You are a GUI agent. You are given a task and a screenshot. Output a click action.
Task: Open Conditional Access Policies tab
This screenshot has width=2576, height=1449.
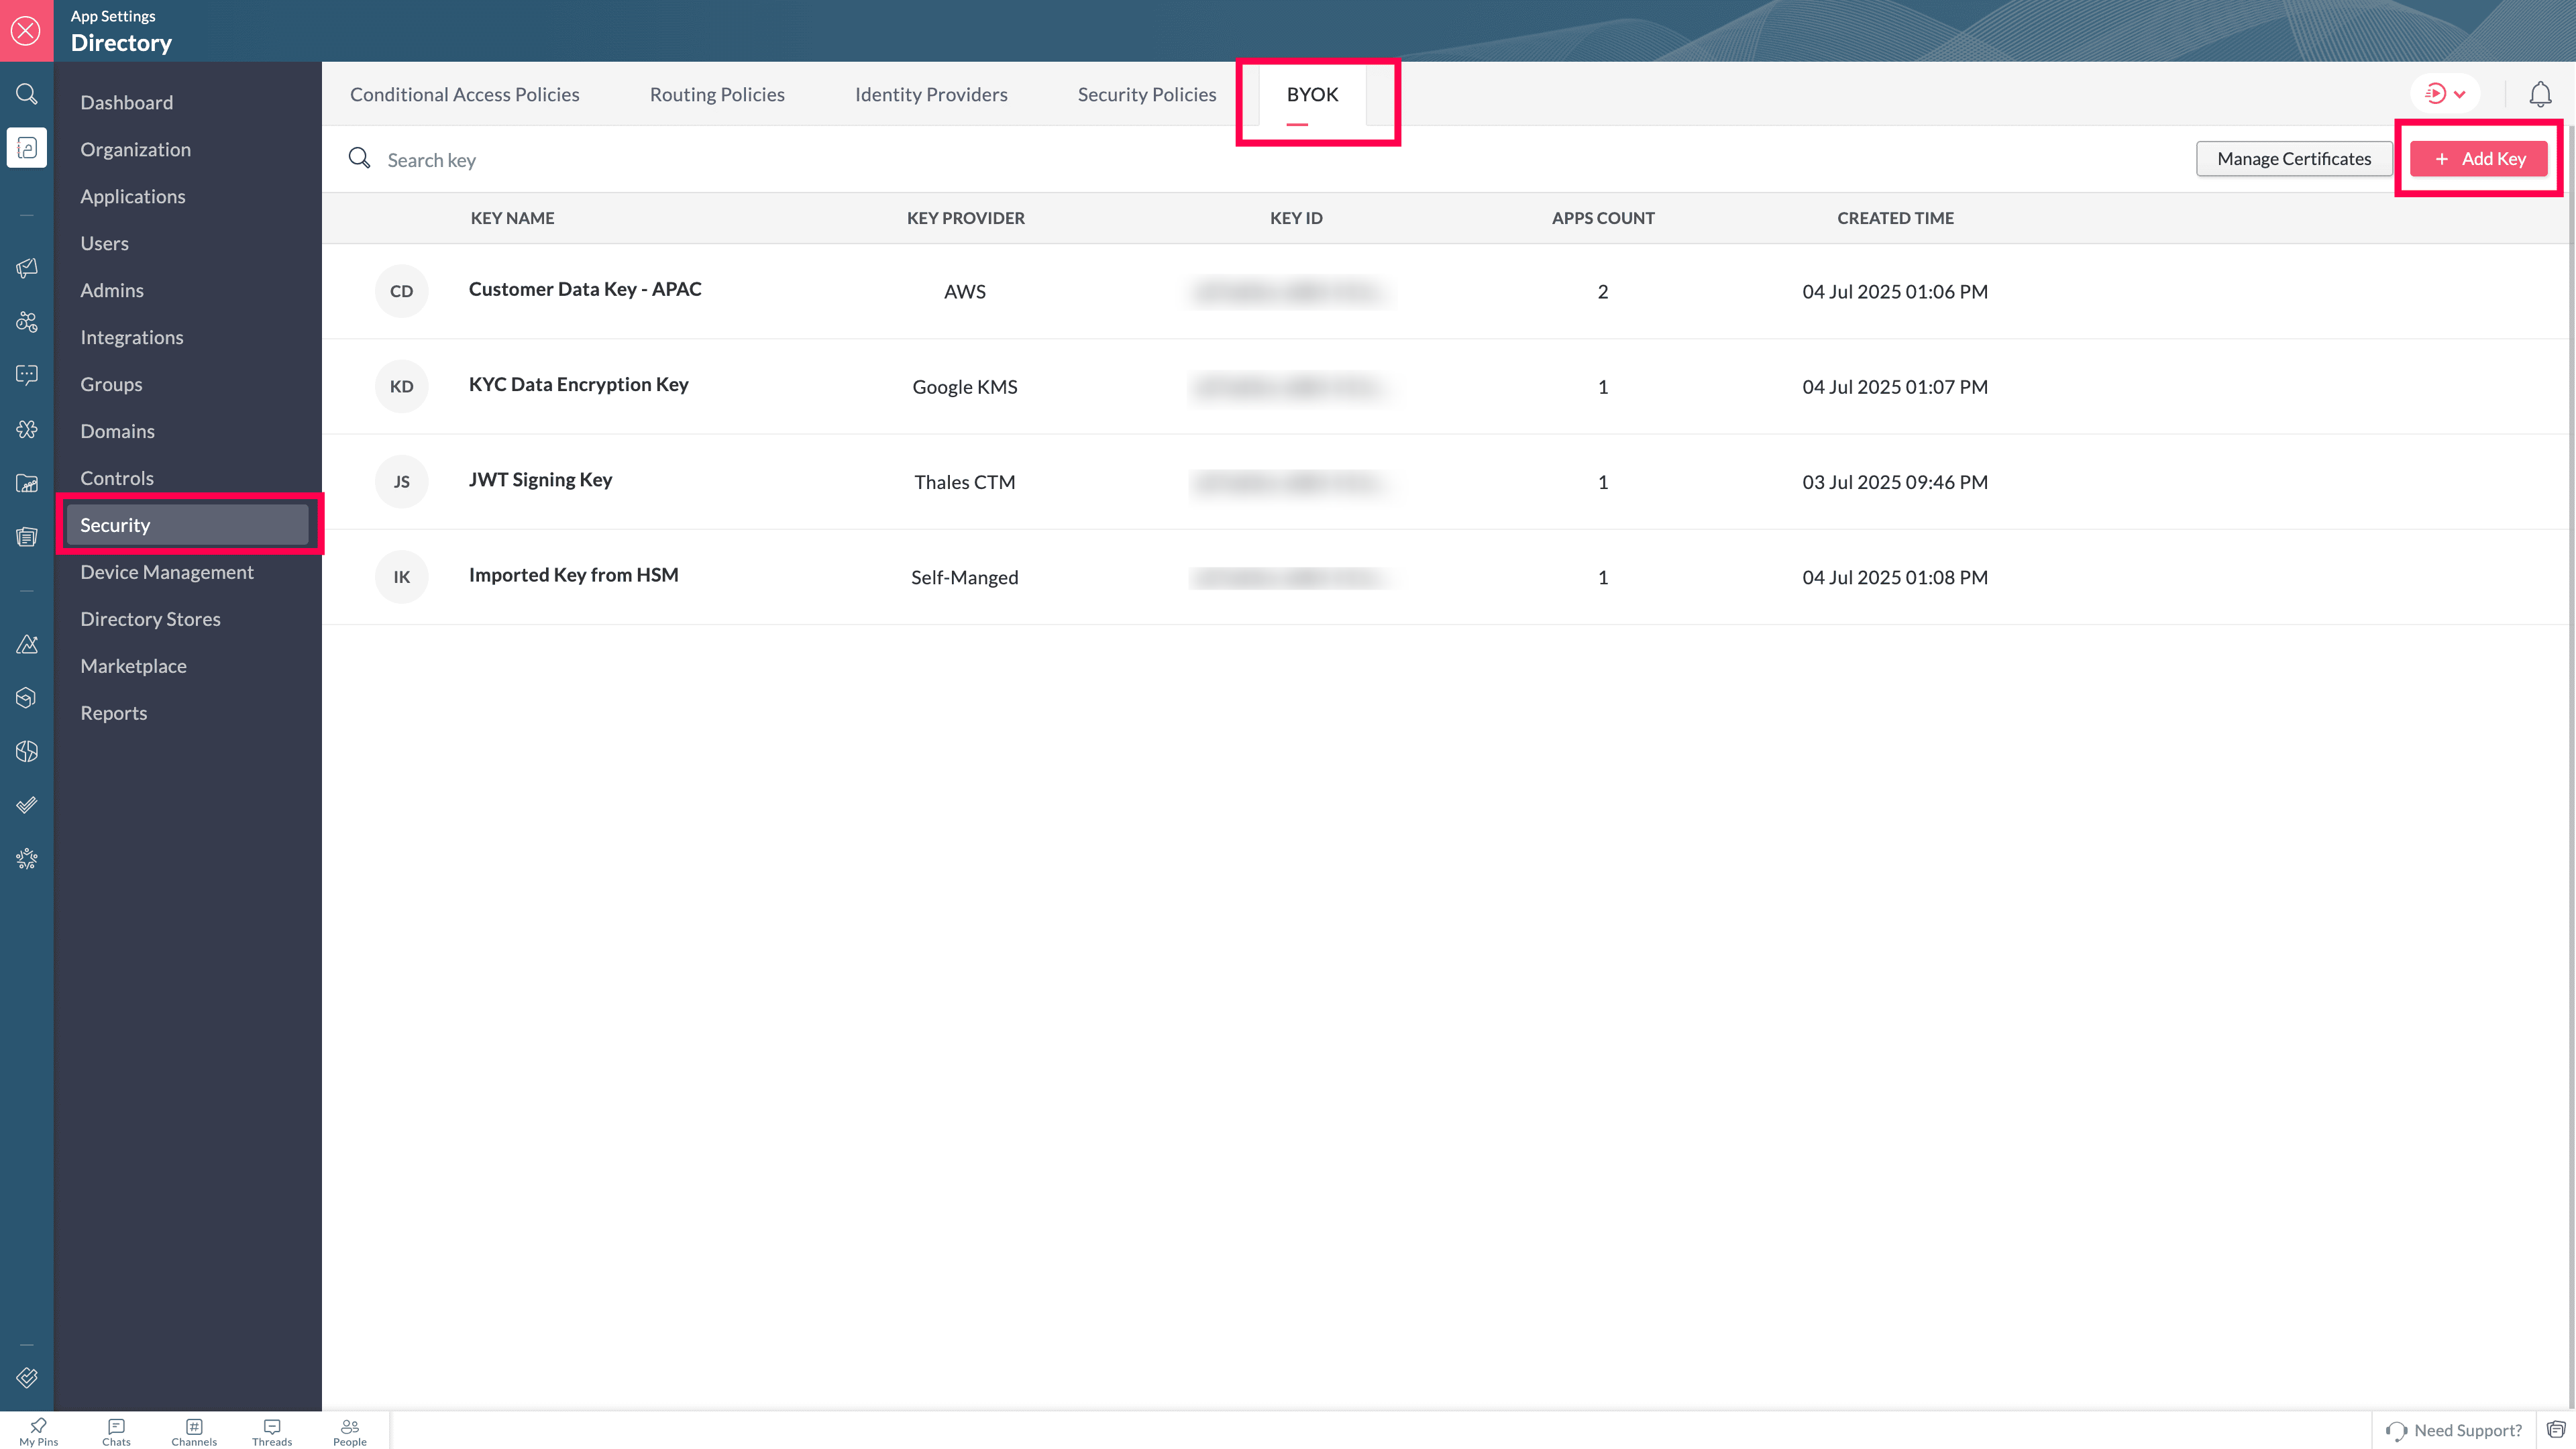464,94
